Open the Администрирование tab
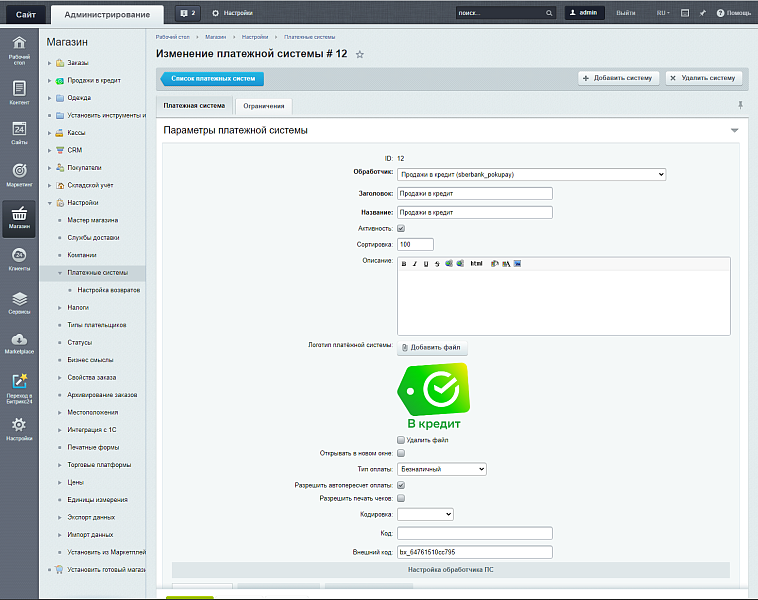Image resolution: width=758 pixels, height=600 pixels. pyautogui.click(x=107, y=14)
